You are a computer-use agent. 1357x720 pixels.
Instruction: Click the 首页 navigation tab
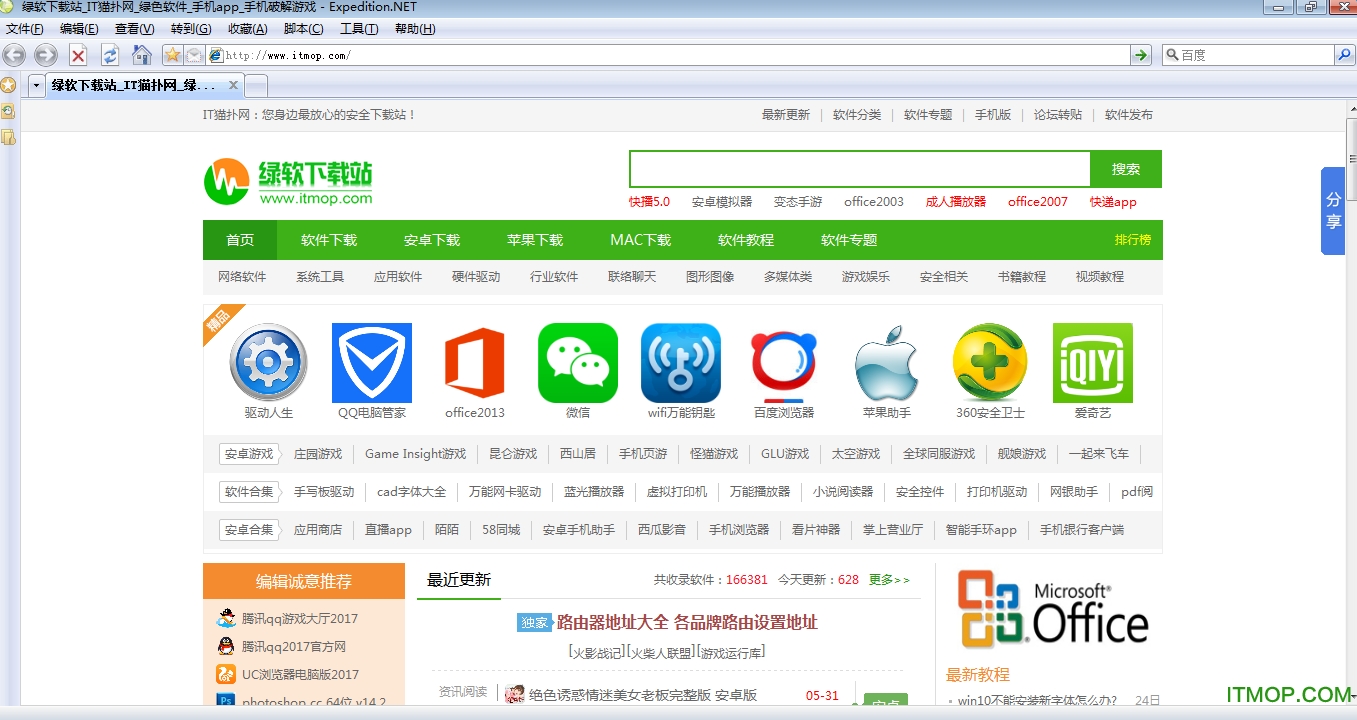[240, 240]
